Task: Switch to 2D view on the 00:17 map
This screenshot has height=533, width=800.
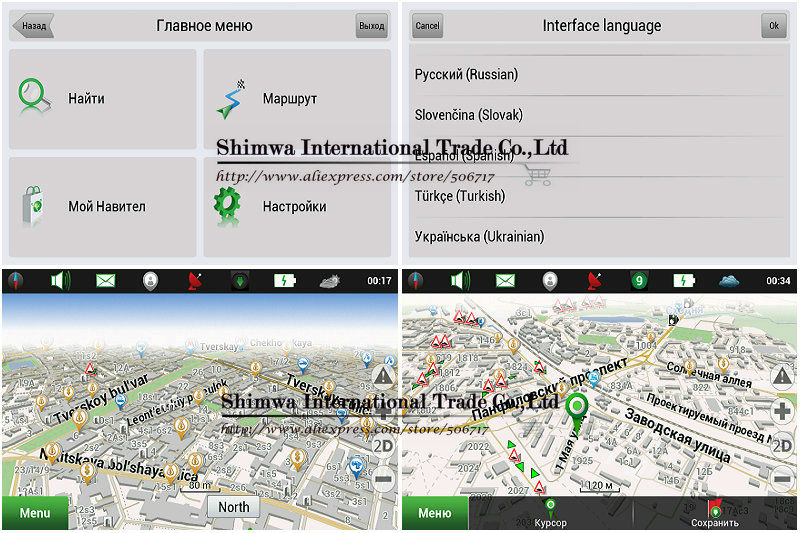Action: click(383, 446)
